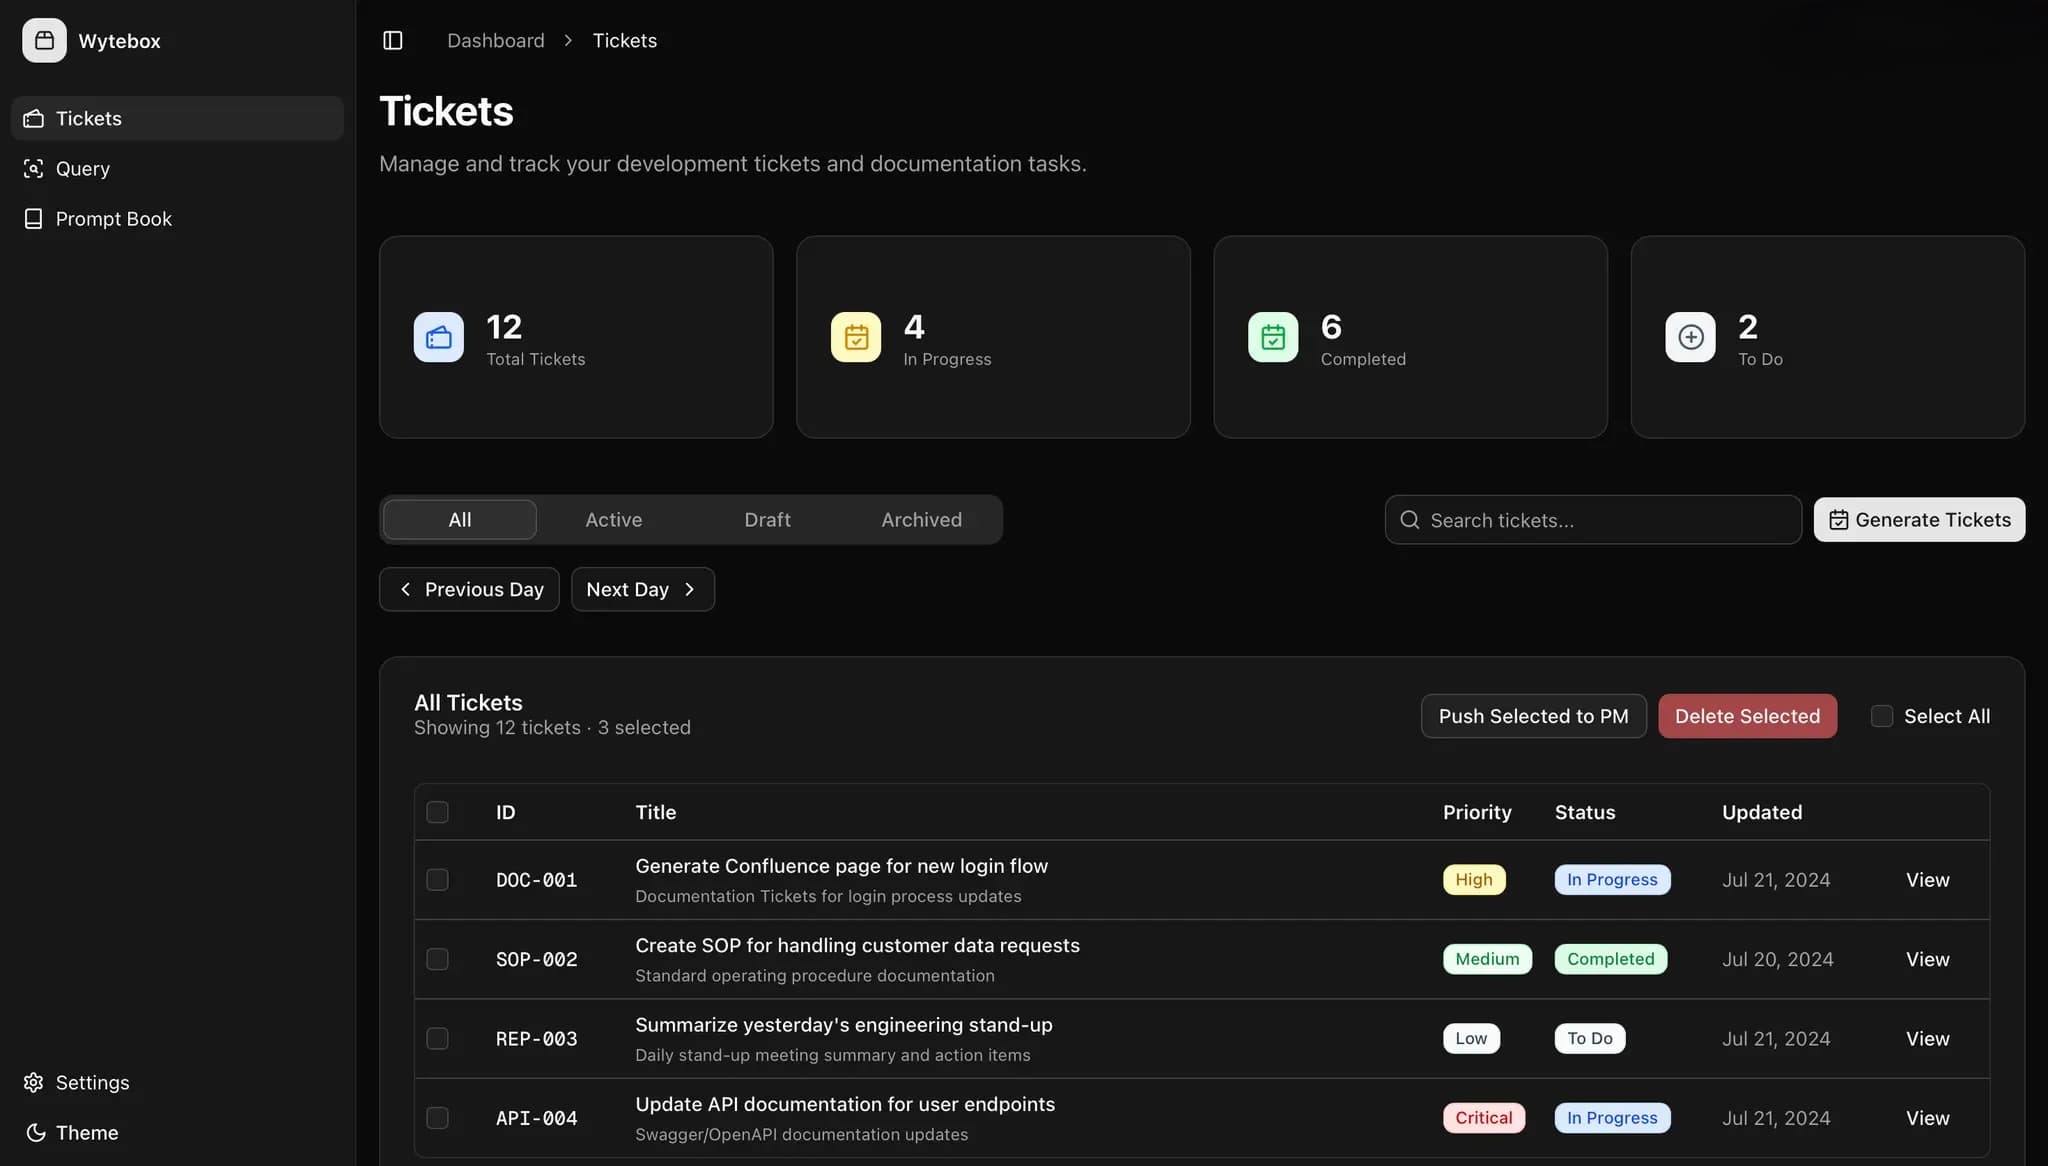Go to Next Day
Viewport: 2048px width, 1166px height.
coord(643,589)
